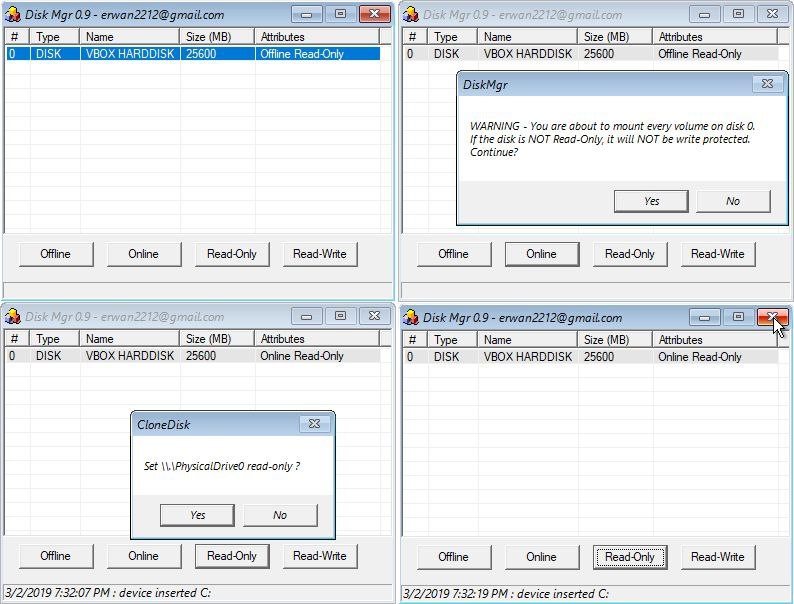Click No in the DiskMgr warning dialog
794x604 pixels.
733,201
